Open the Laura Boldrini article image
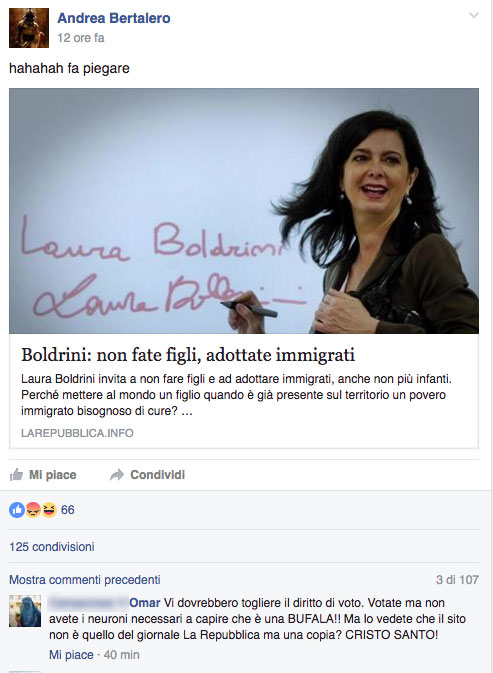This screenshot has height=673, width=493. (x=244, y=211)
